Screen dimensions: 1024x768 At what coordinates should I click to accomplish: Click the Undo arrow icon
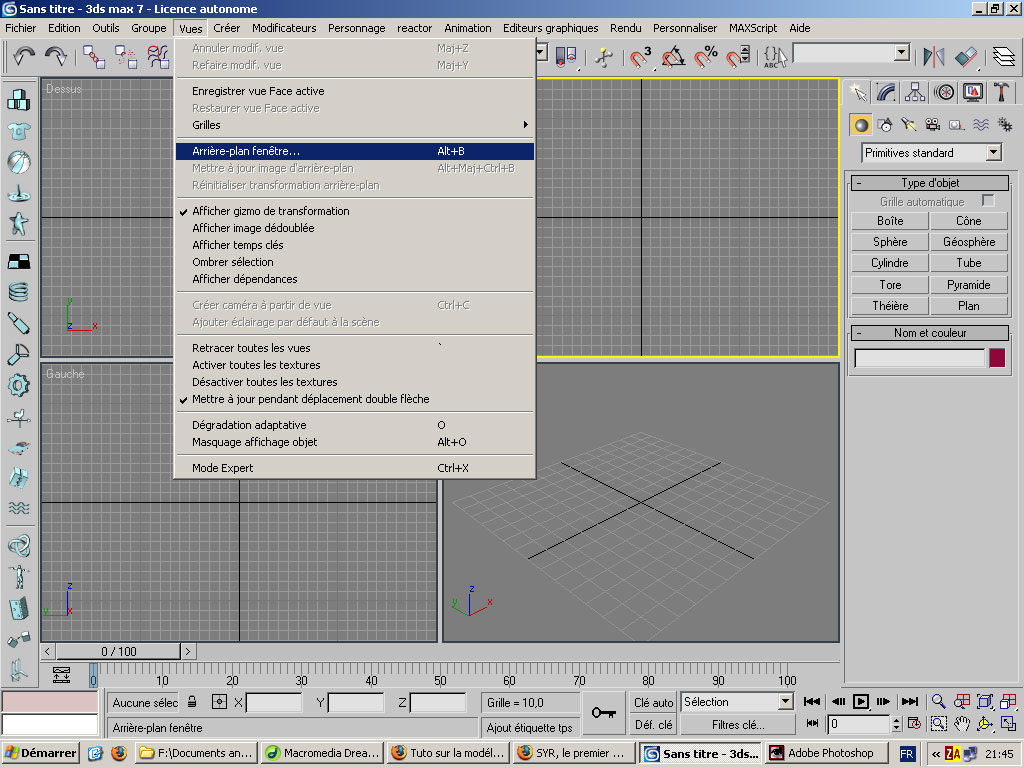(24, 56)
